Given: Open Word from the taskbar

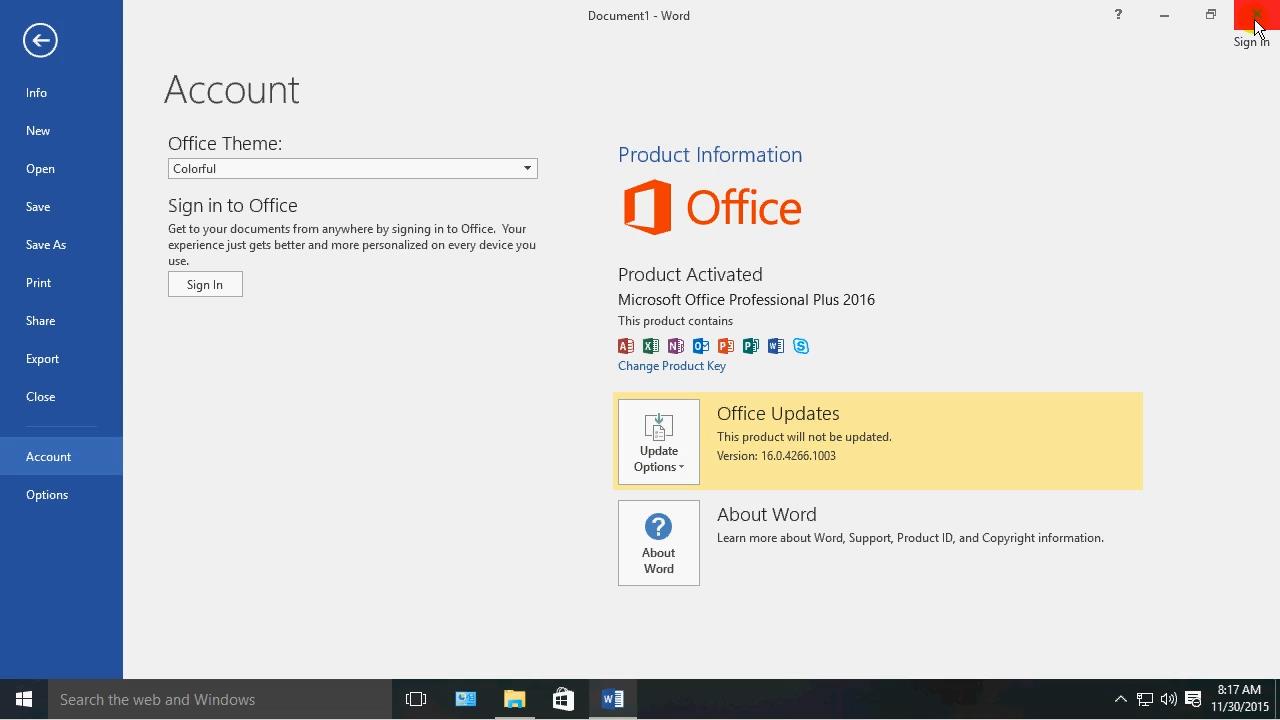Looking at the screenshot, I should 612,699.
